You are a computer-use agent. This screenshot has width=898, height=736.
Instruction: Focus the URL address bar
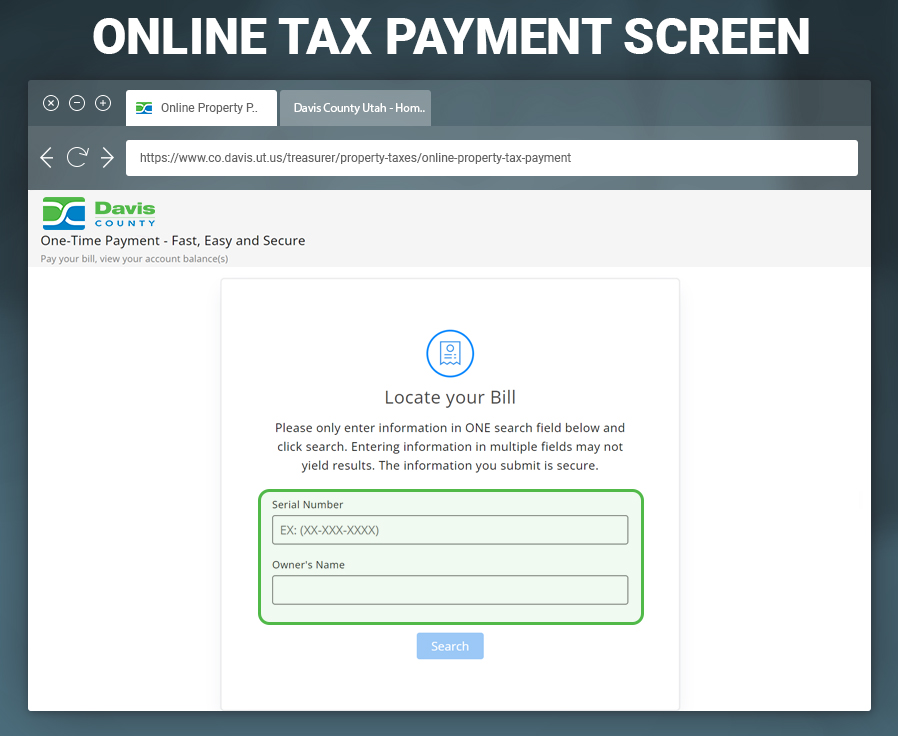pos(491,158)
